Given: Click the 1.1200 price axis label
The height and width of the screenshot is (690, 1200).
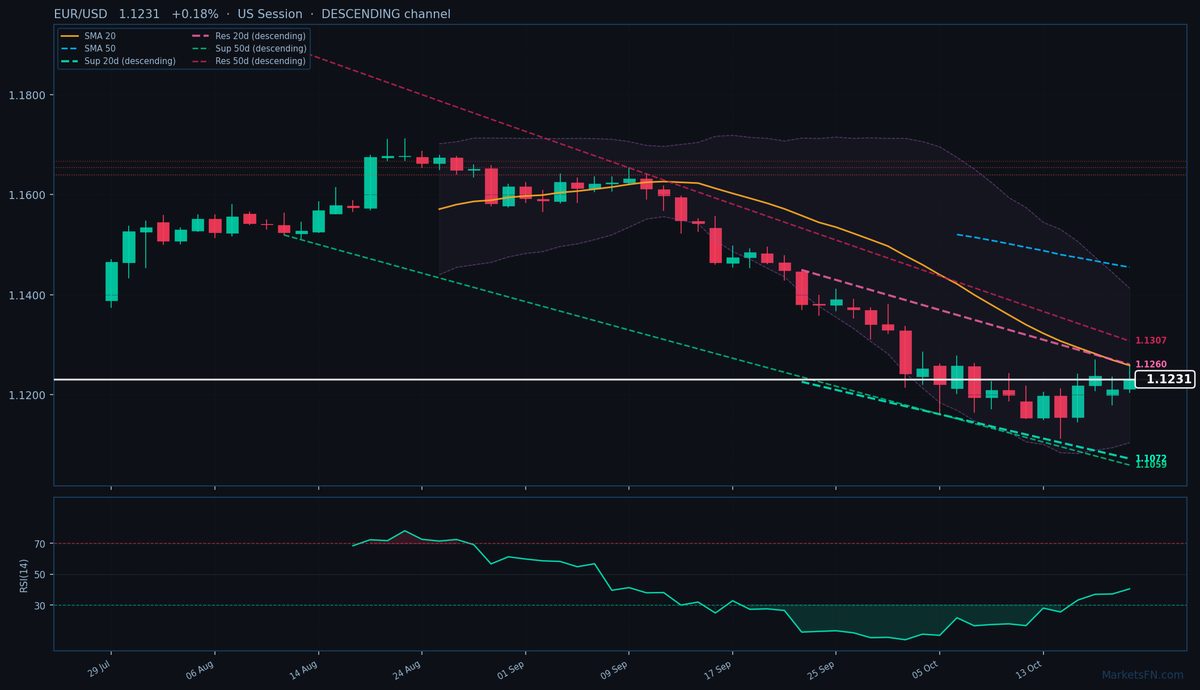Looking at the screenshot, I should click(26, 396).
